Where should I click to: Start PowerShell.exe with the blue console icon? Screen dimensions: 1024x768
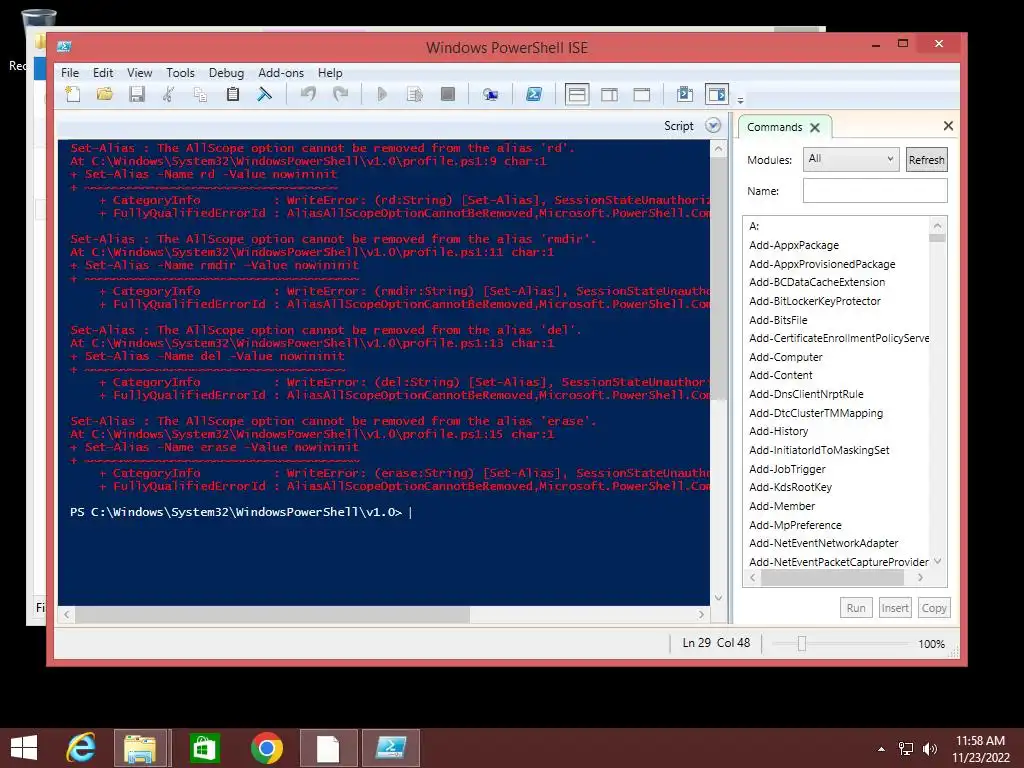[x=534, y=95]
